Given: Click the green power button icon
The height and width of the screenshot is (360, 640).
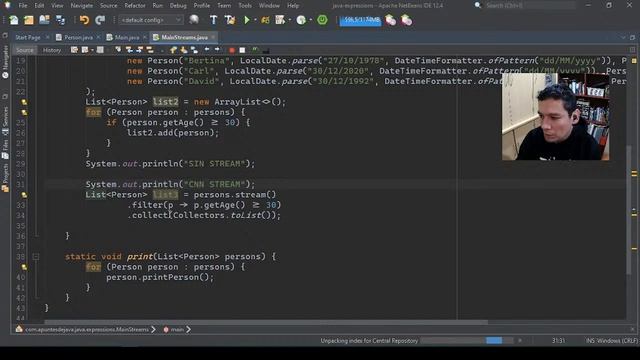Looking at the screenshot, I should (x=322, y=20).
